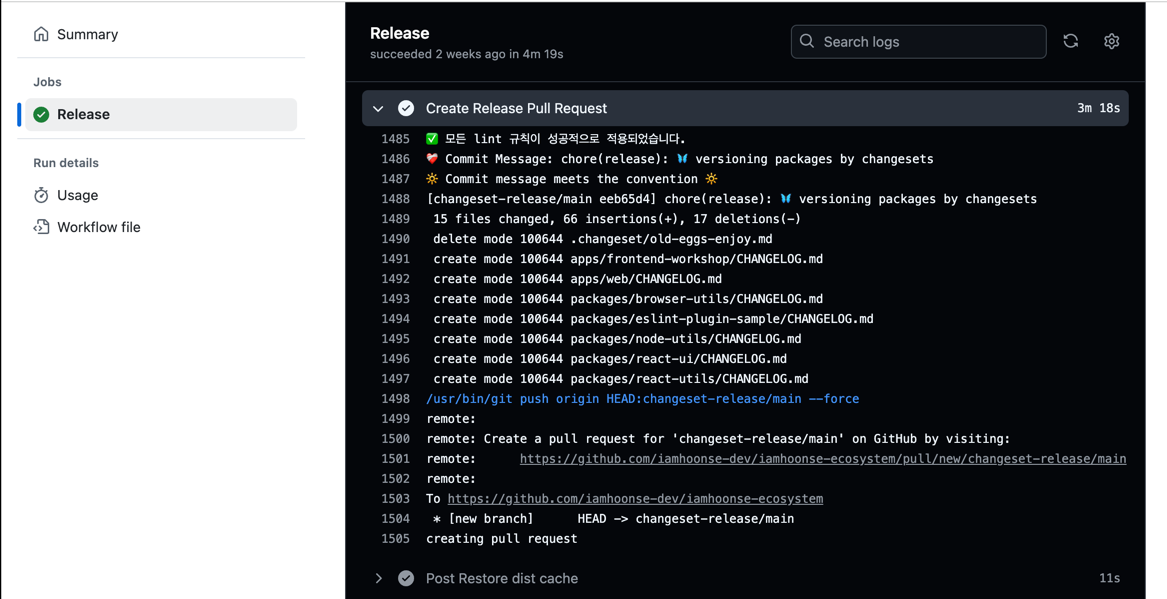Click the Summary home icon
The height and width of the screenshot is (599, 1167).
coord(42,34)
